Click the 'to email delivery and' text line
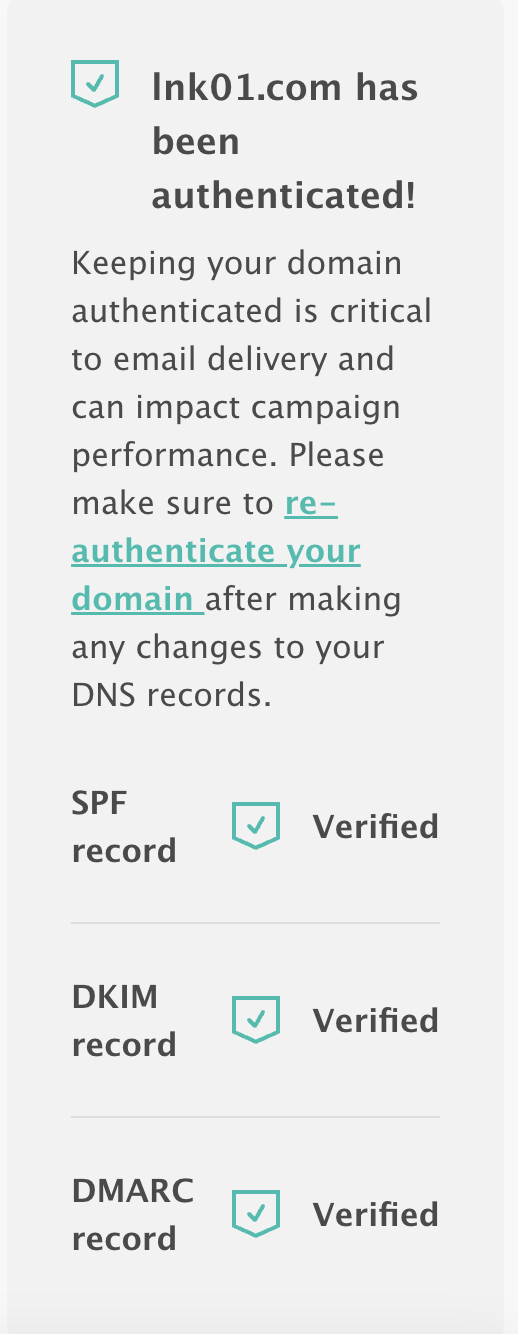 coord(233,359)
